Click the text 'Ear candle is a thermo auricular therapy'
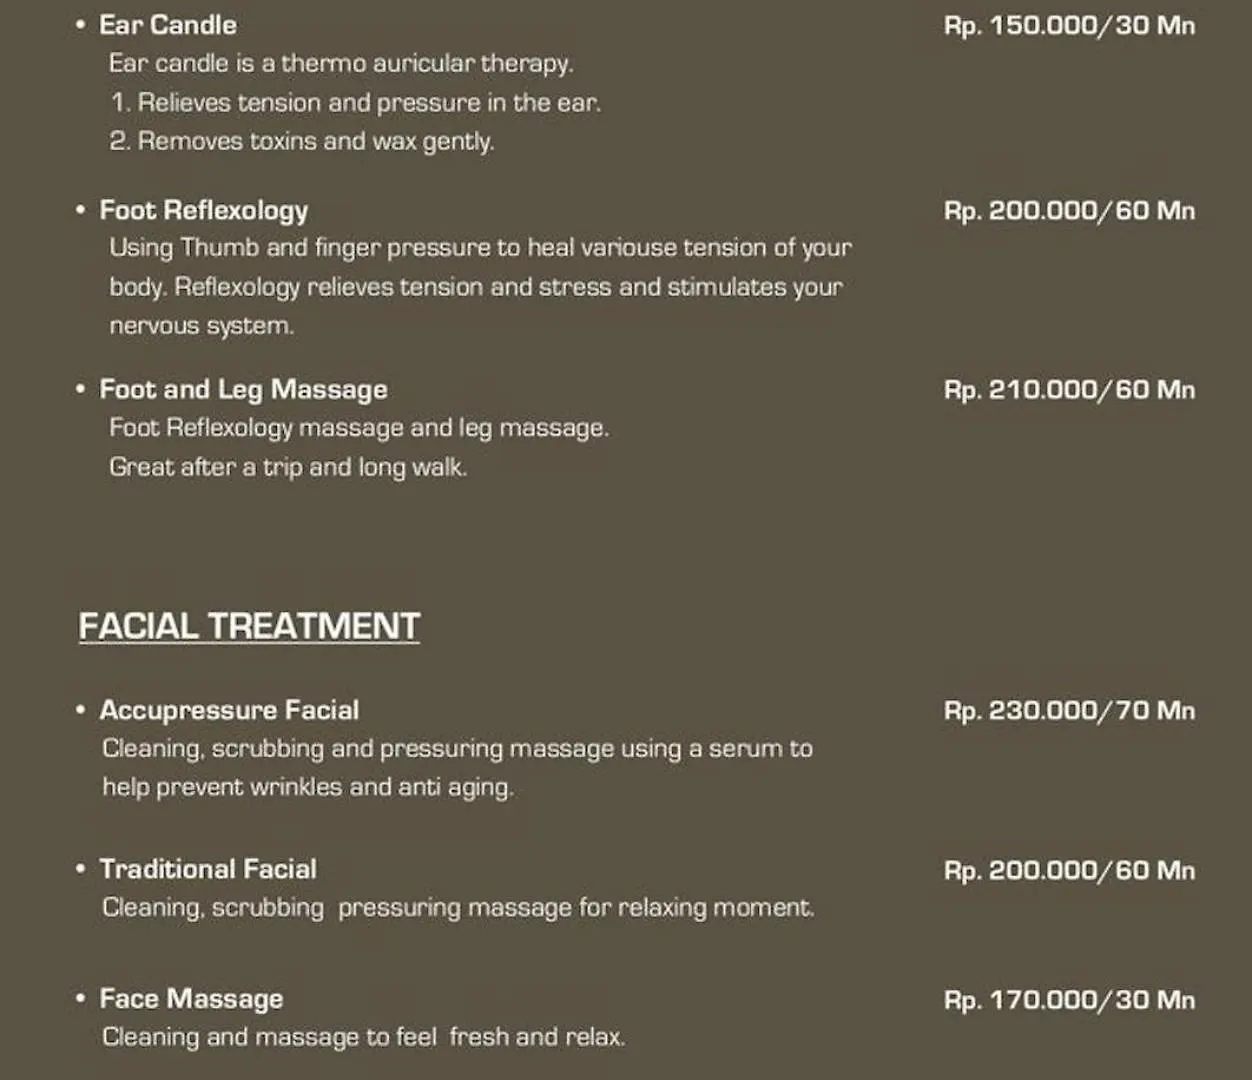 pos(341,64)
